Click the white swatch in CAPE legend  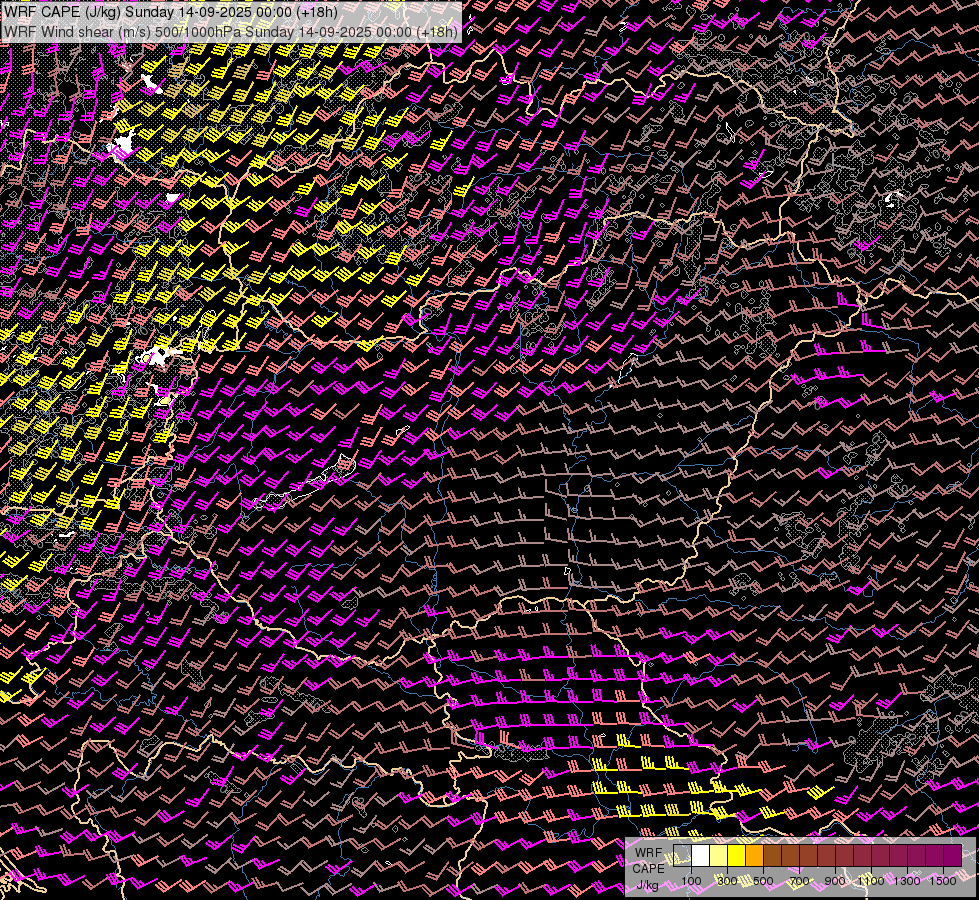pyautogui.click(x=701, y=856)
